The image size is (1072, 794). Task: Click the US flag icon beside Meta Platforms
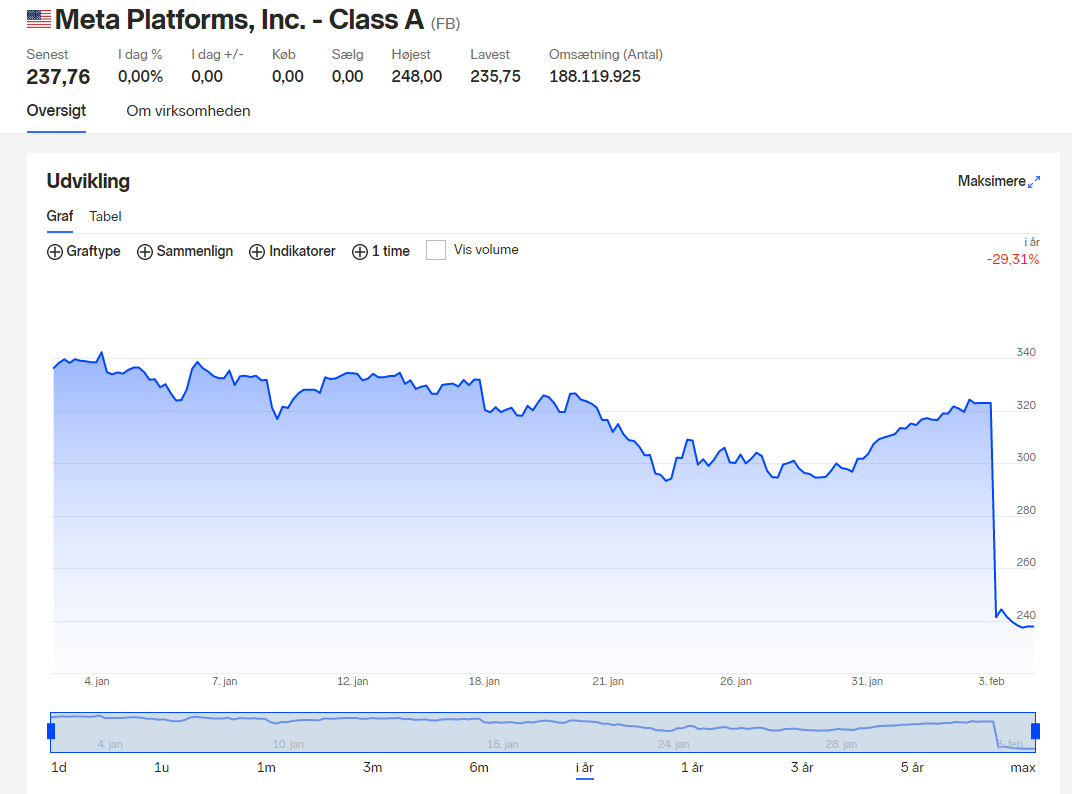pyautogui.click(x=39, y=18)
